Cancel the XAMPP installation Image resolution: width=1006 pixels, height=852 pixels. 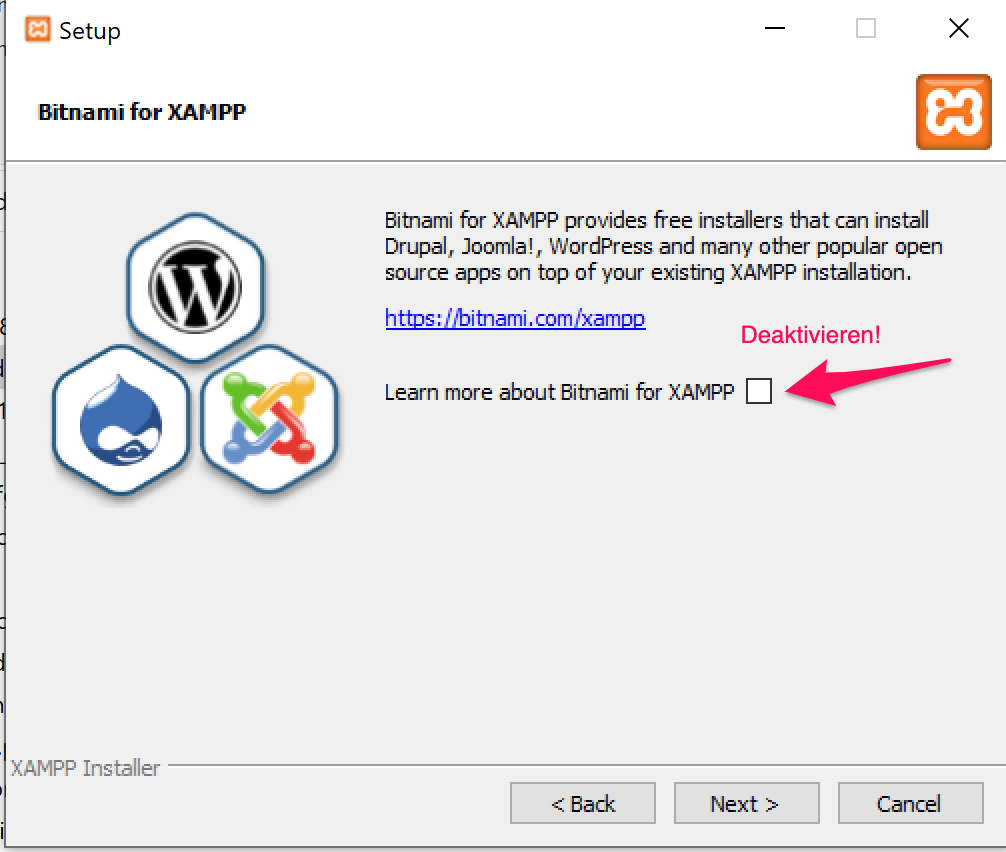(x=910, y=803)
